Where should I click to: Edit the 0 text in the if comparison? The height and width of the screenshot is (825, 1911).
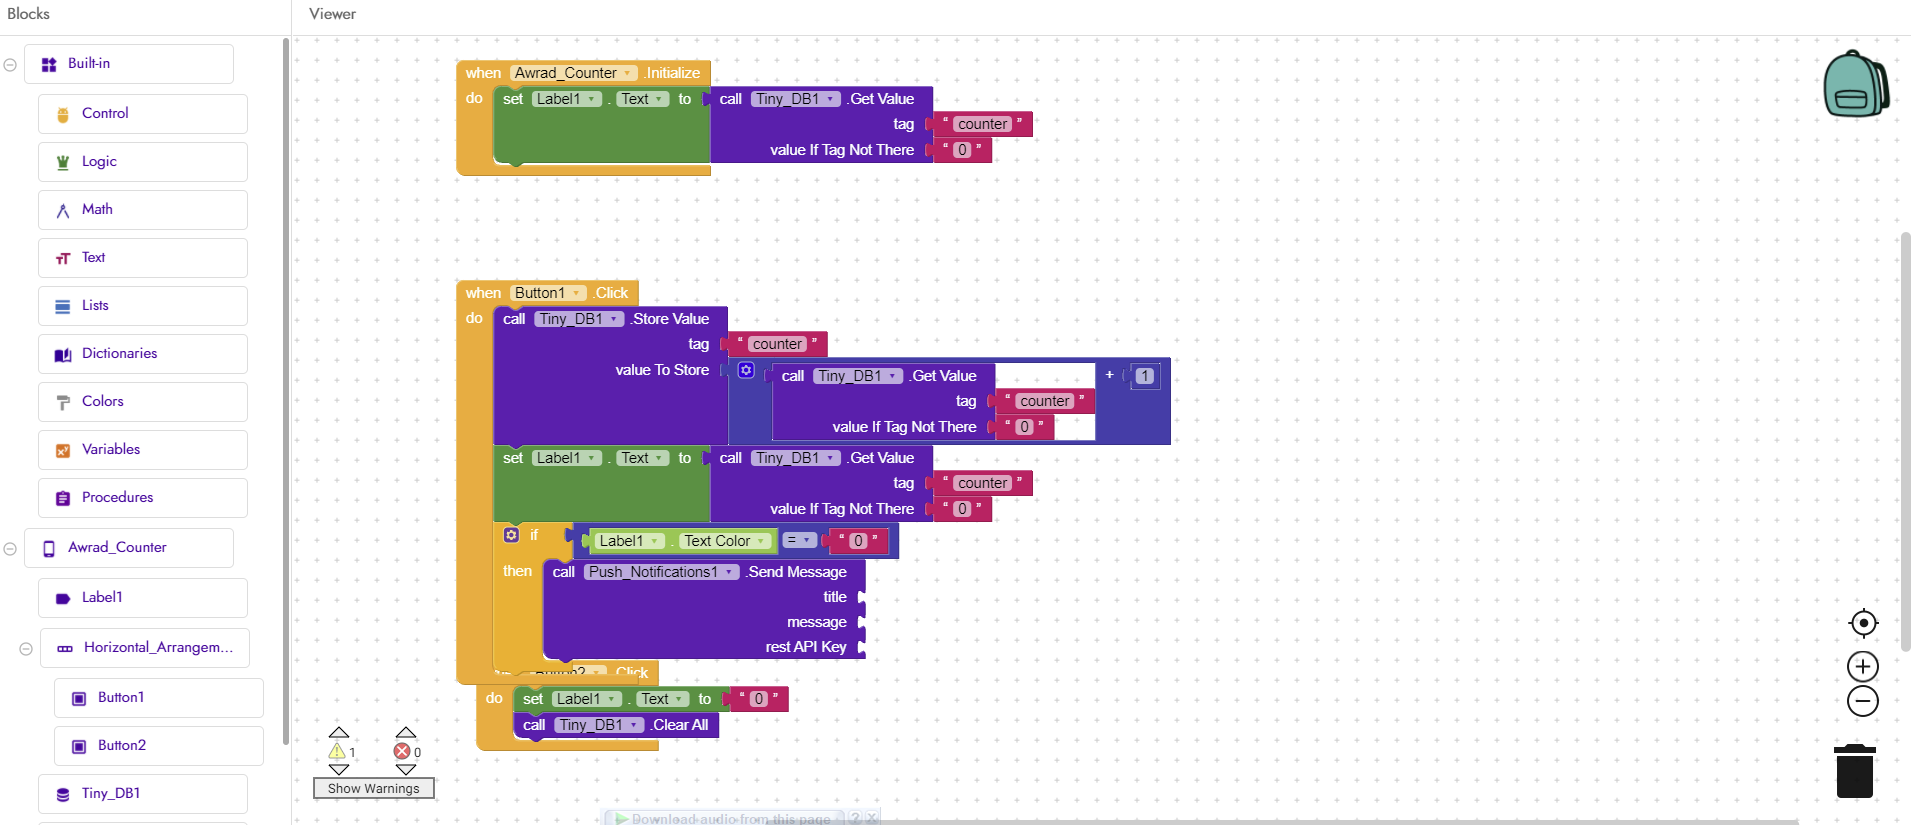point(858,541)
